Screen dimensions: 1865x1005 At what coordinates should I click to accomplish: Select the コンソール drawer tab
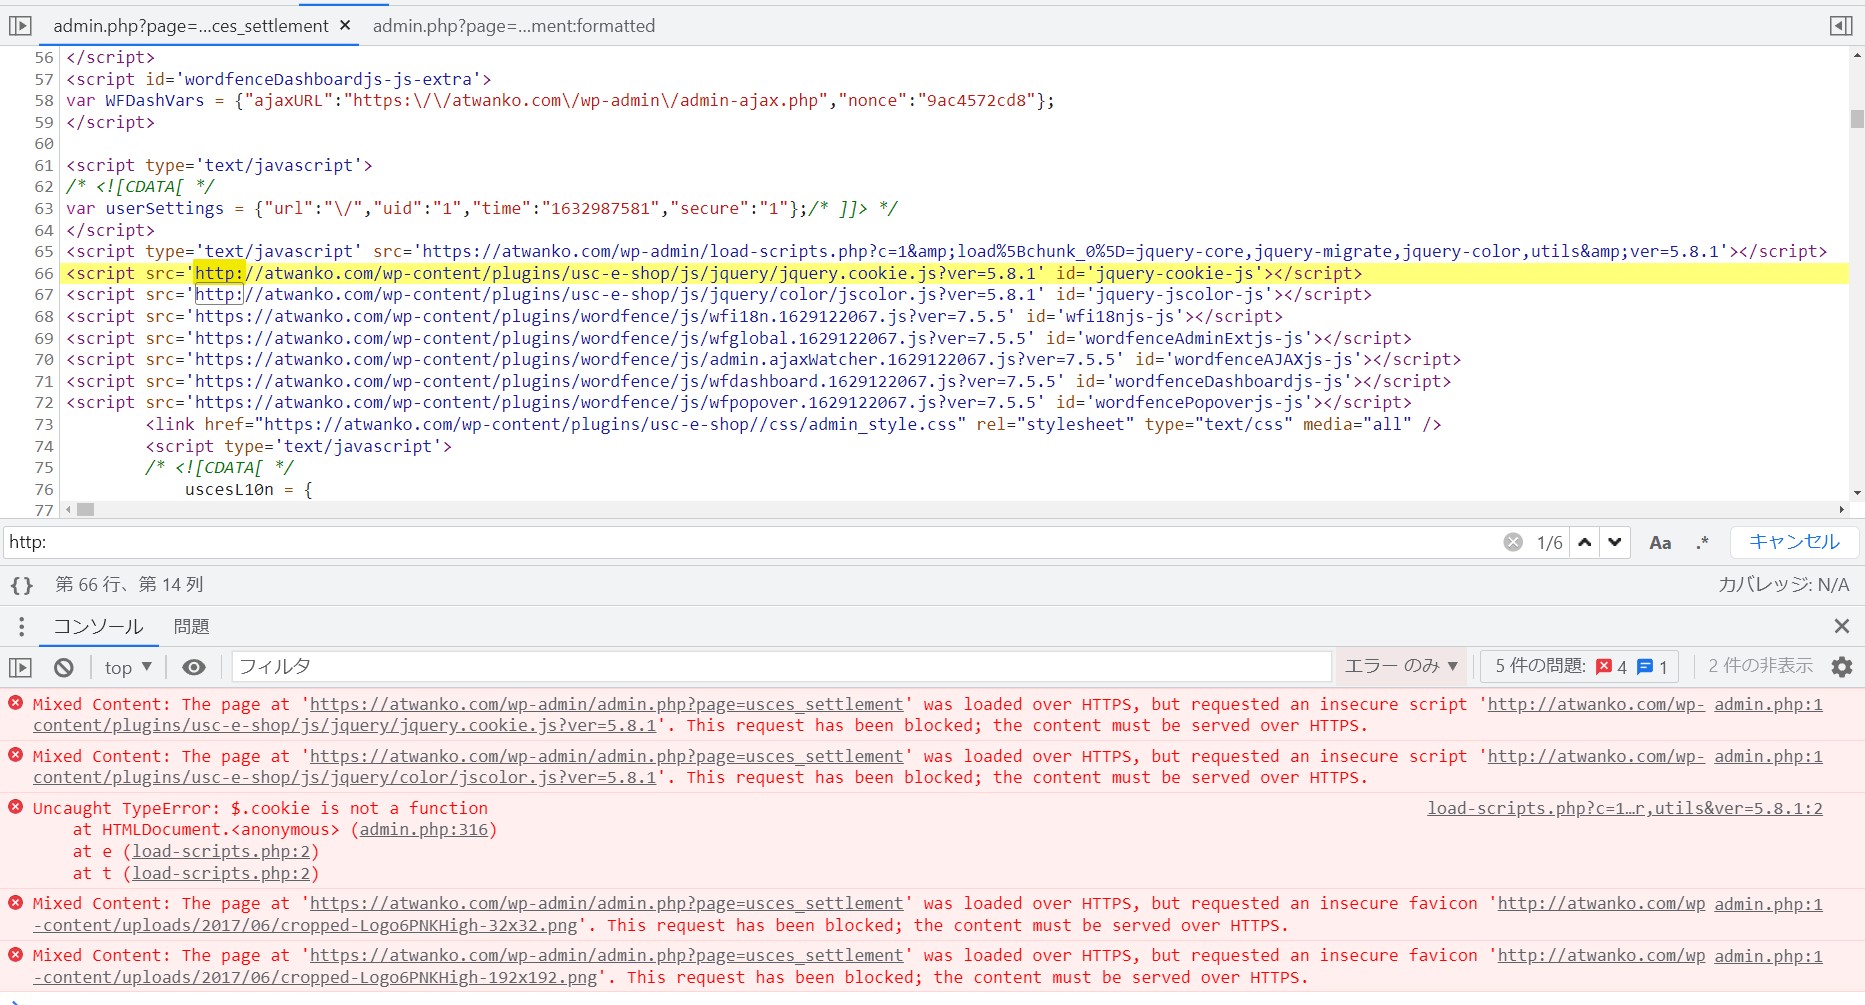click(x=98, y=627)
